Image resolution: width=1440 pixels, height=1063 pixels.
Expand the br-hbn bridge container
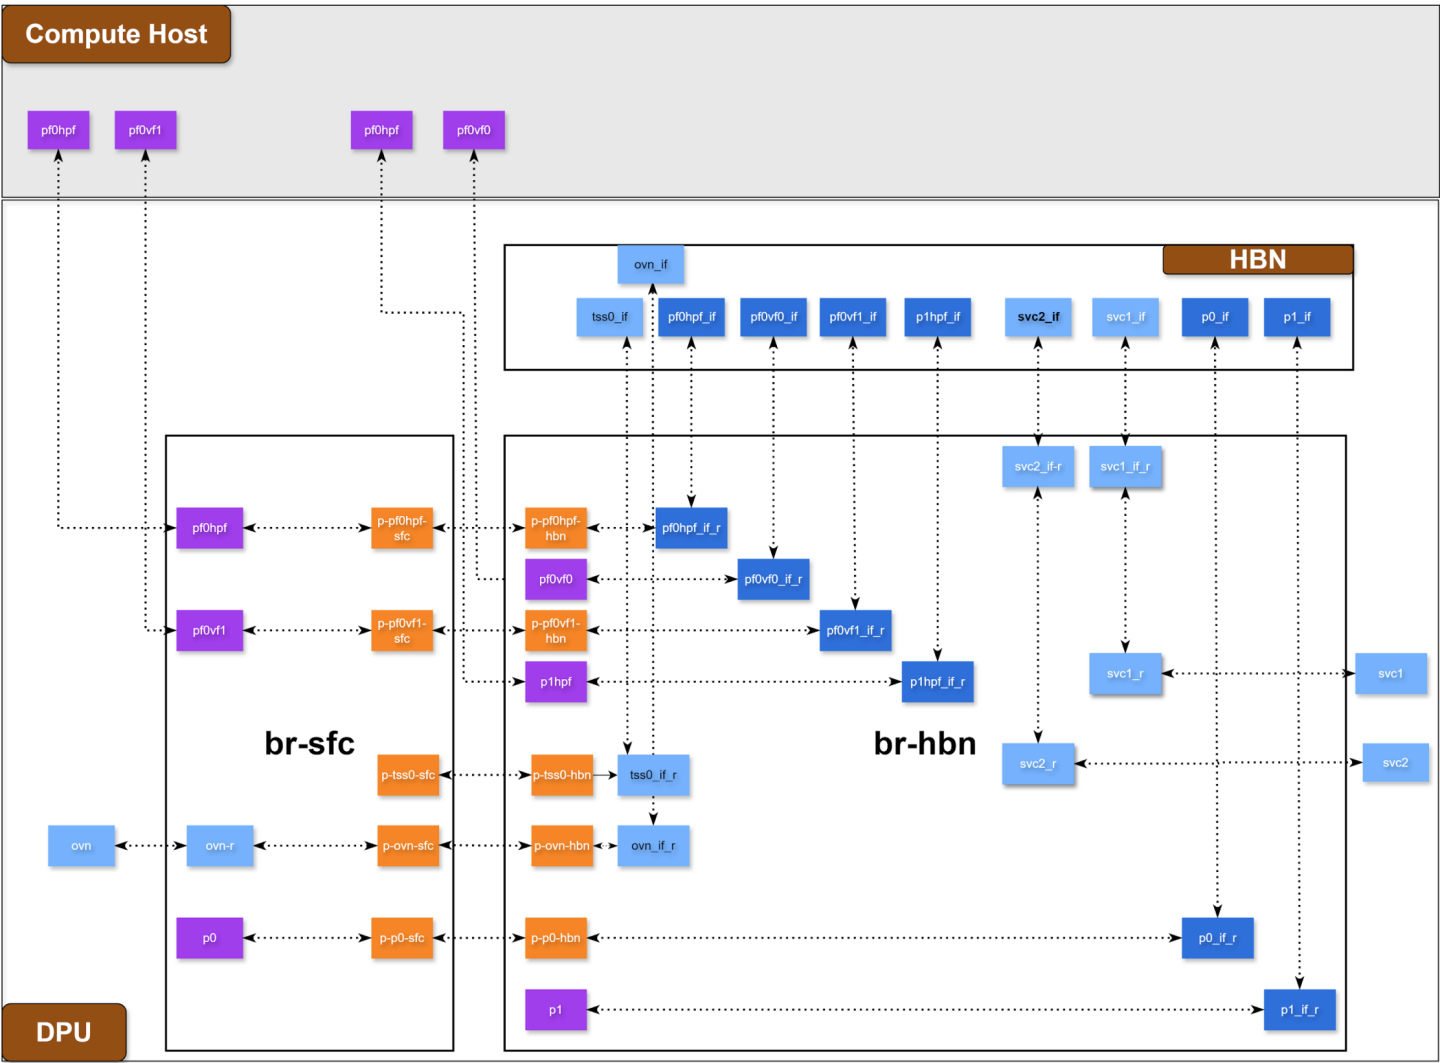click(x=925, y=743)
